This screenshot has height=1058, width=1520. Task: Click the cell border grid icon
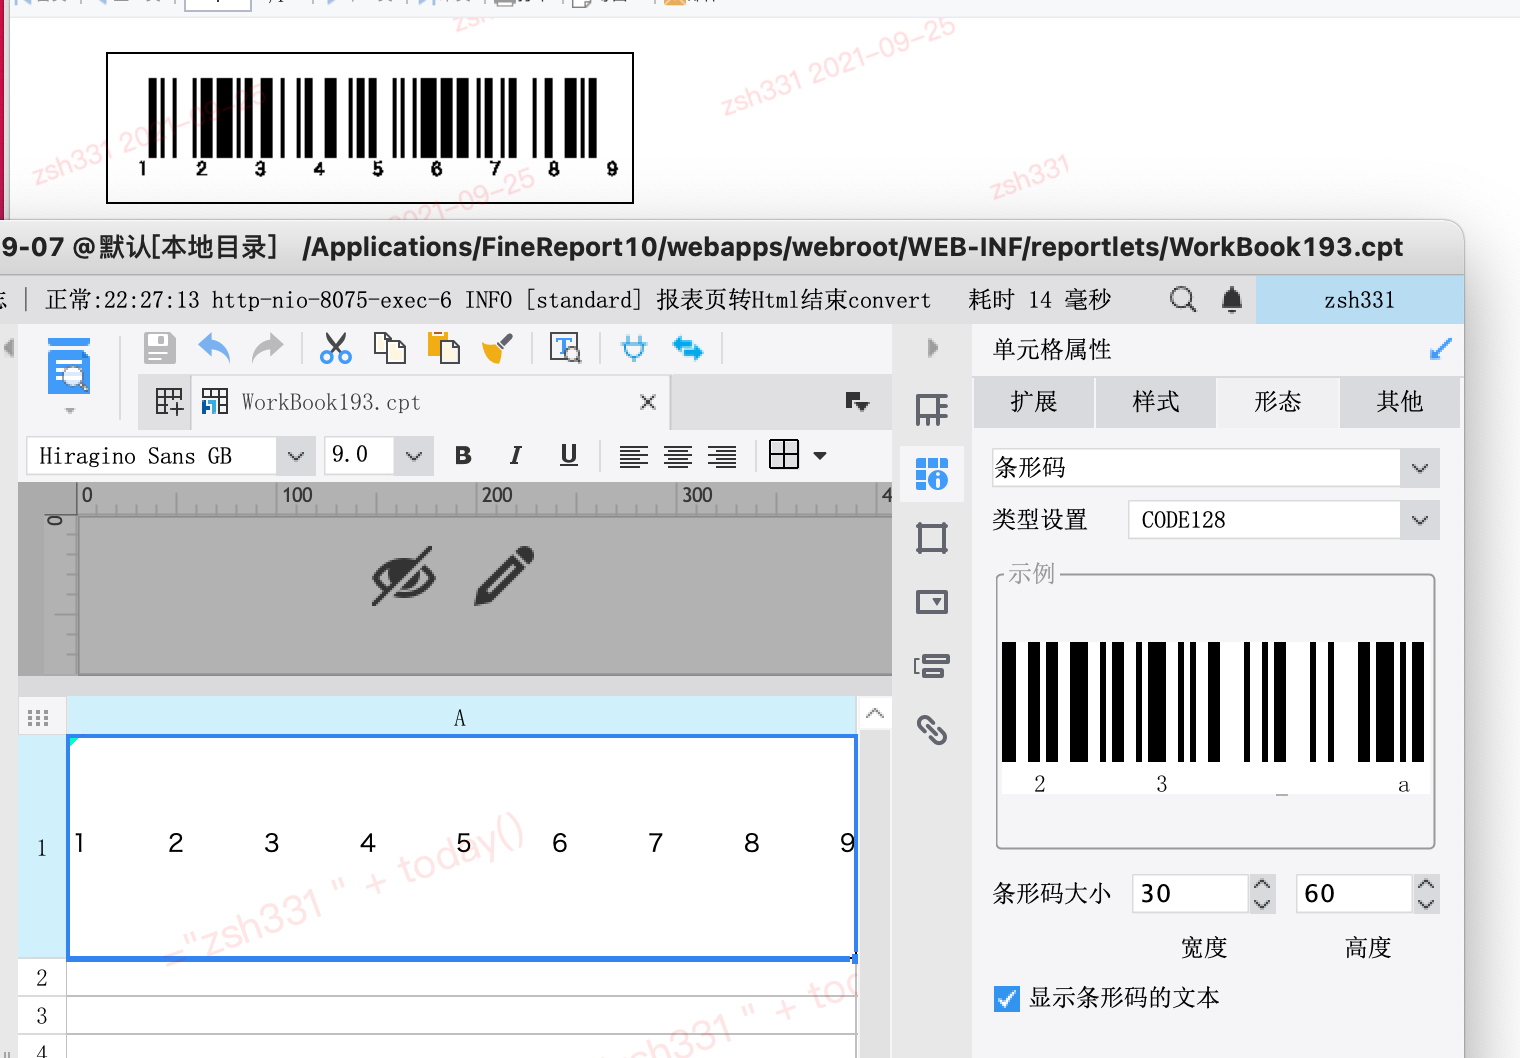(x=784, y=455)
